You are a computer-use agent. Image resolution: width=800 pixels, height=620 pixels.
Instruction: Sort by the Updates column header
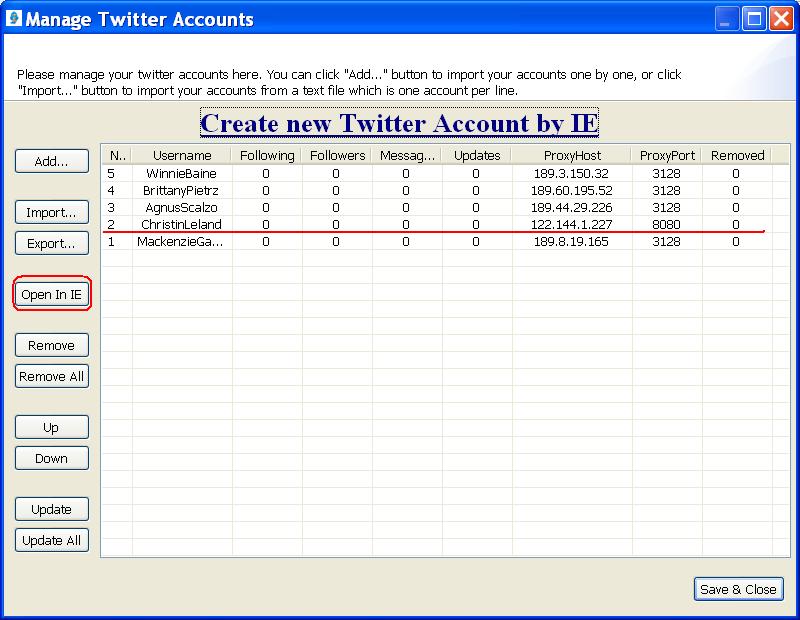click(477, 155)
